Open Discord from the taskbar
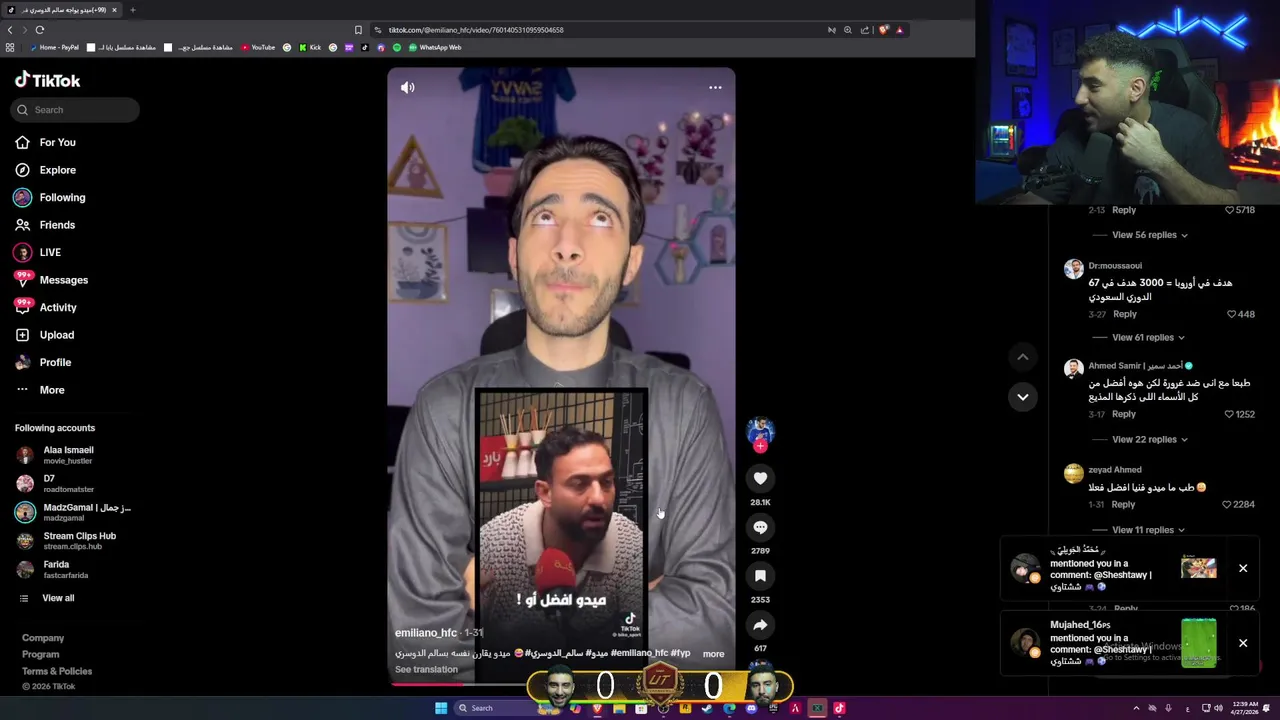 751,708
